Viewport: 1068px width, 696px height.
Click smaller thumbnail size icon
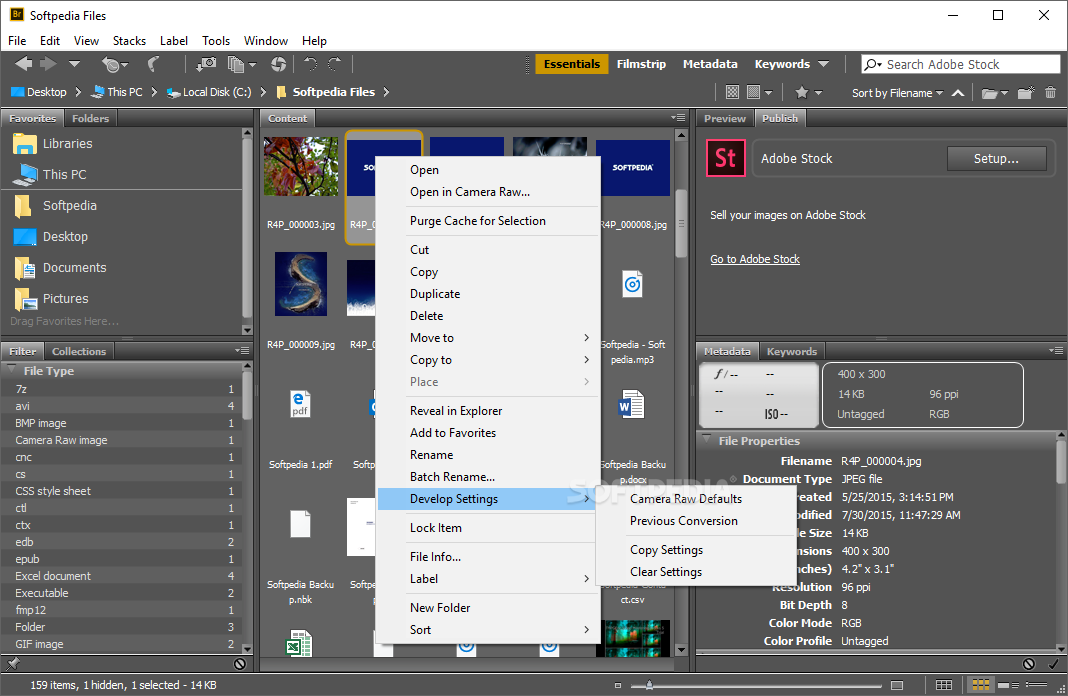(618, 685)
